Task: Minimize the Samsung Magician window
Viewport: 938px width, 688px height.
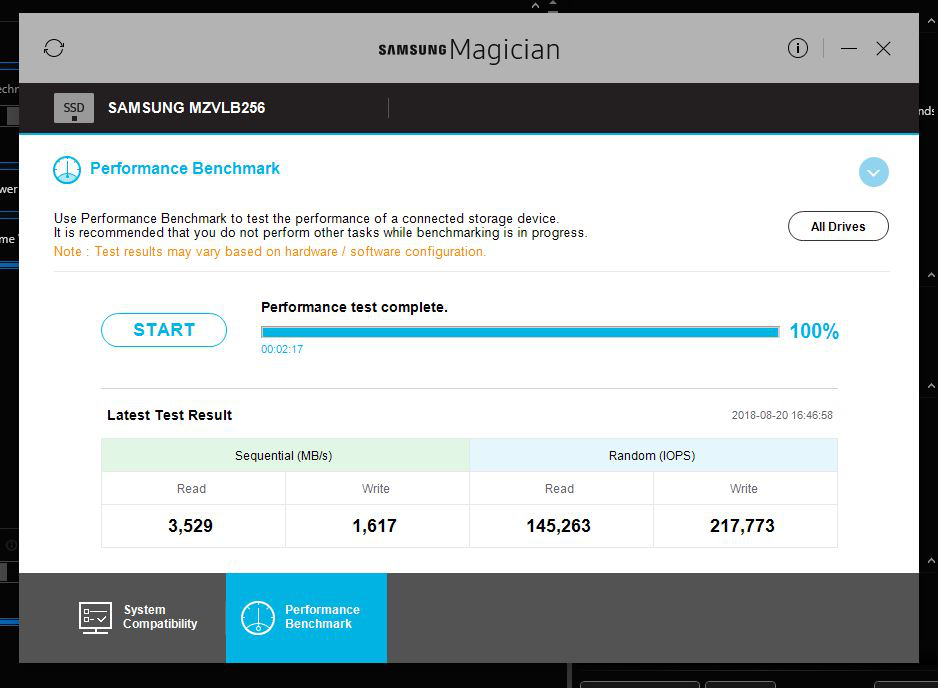Action: point(849,48)
